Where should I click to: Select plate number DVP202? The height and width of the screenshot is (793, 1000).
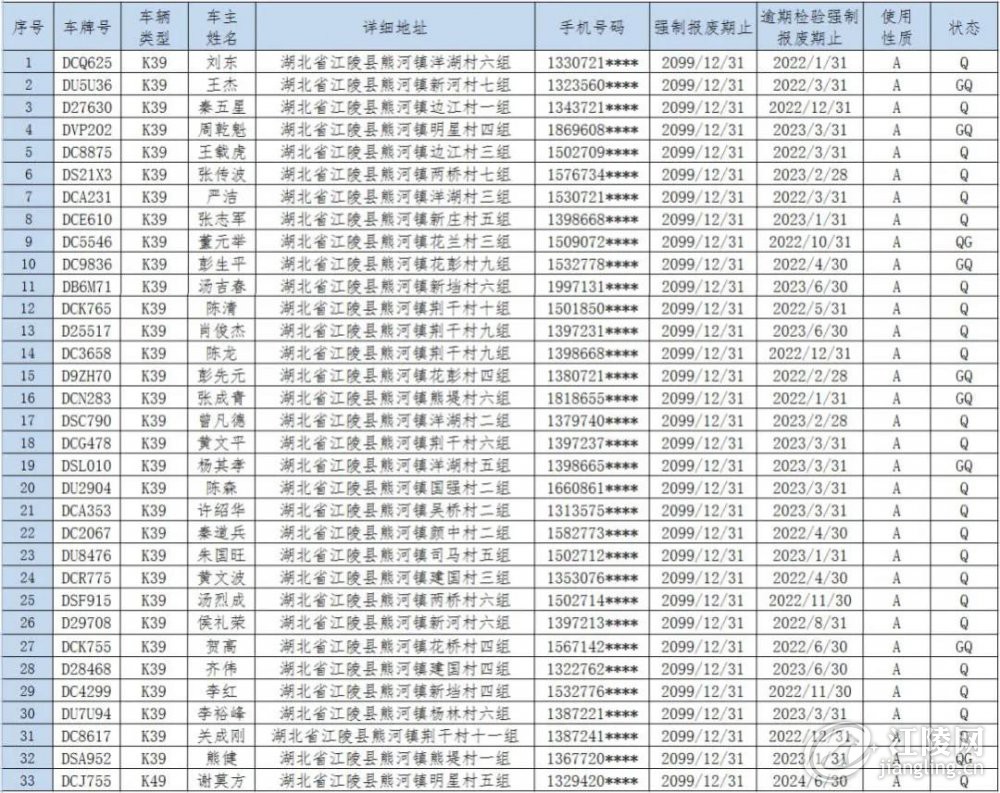point(87,130)
